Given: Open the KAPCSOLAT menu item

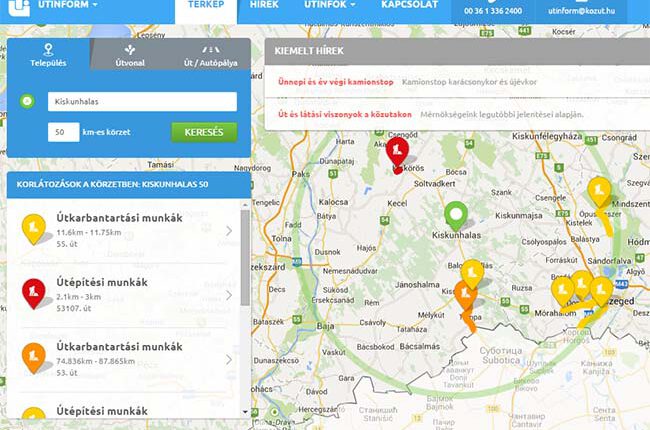Looking at the screenshot, I should pyautogui.click(x=410, y=5).
